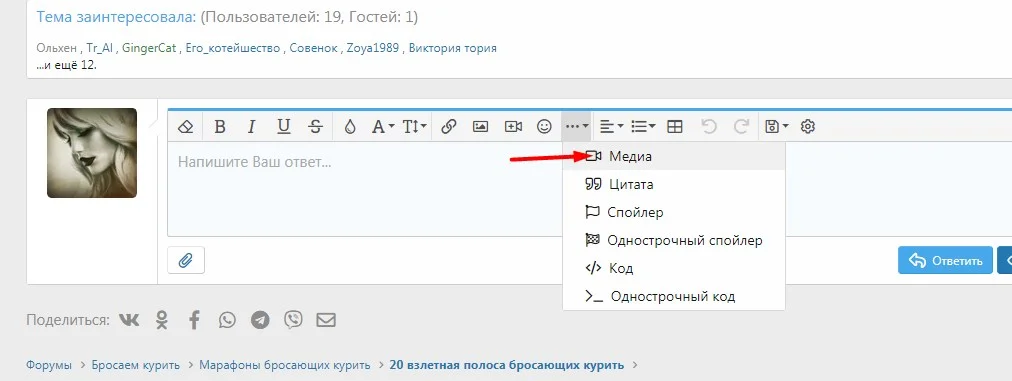The image size is (1012, 381).
Task: Toggle italic formatting
Action: tap(252, 127)
